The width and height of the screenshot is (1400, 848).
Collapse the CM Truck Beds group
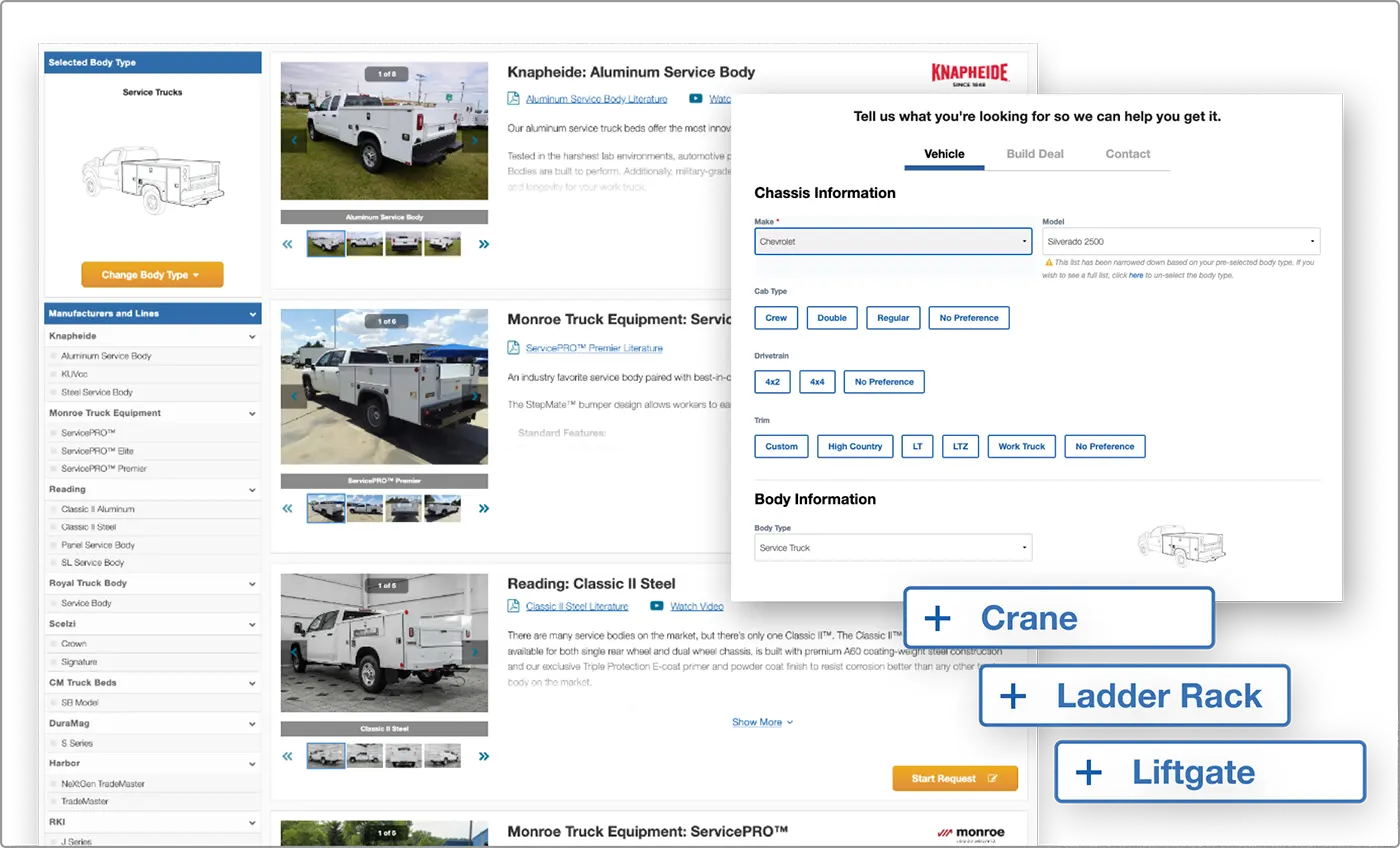pyautogui.click(x=252, y=683)
